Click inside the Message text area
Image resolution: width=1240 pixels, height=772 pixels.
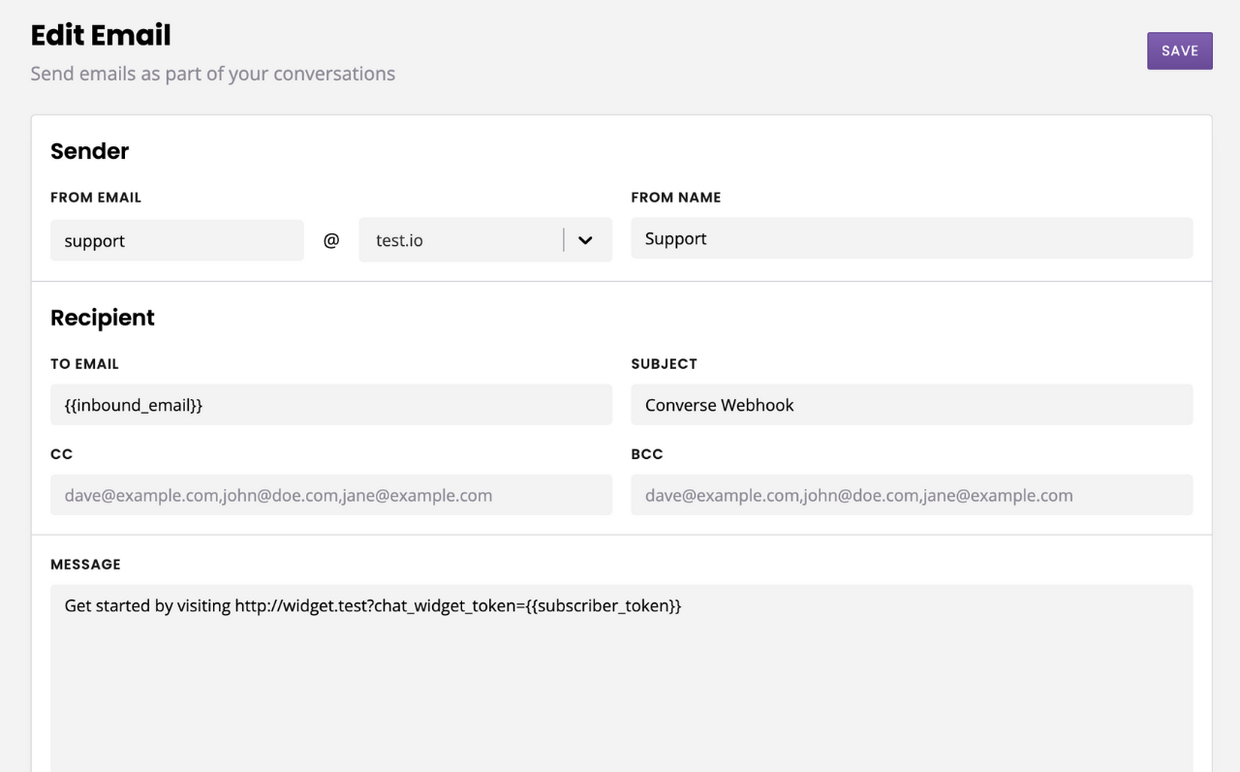tap(621, 678)
